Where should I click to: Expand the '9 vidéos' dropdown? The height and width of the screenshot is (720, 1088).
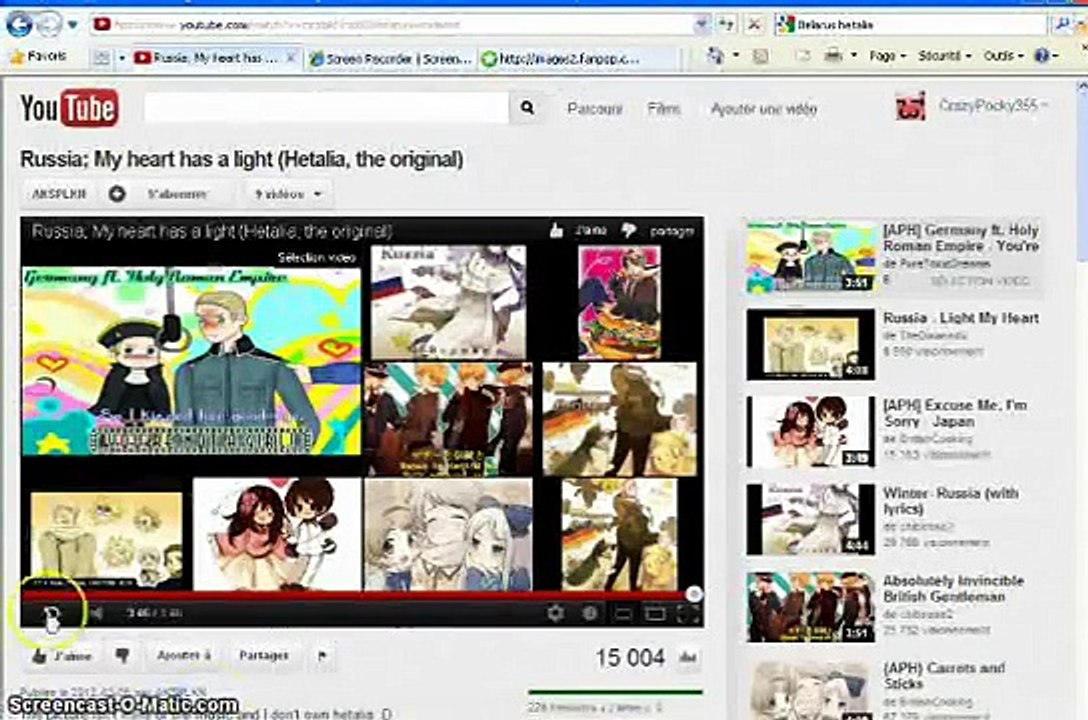pyautogui.click(x=288, y=194)
